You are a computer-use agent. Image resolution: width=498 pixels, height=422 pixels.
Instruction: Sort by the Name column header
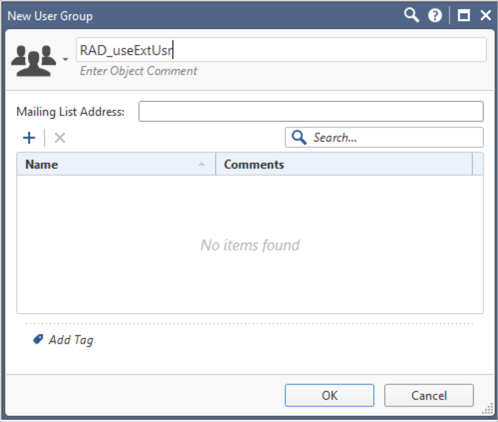click(116, 164)
